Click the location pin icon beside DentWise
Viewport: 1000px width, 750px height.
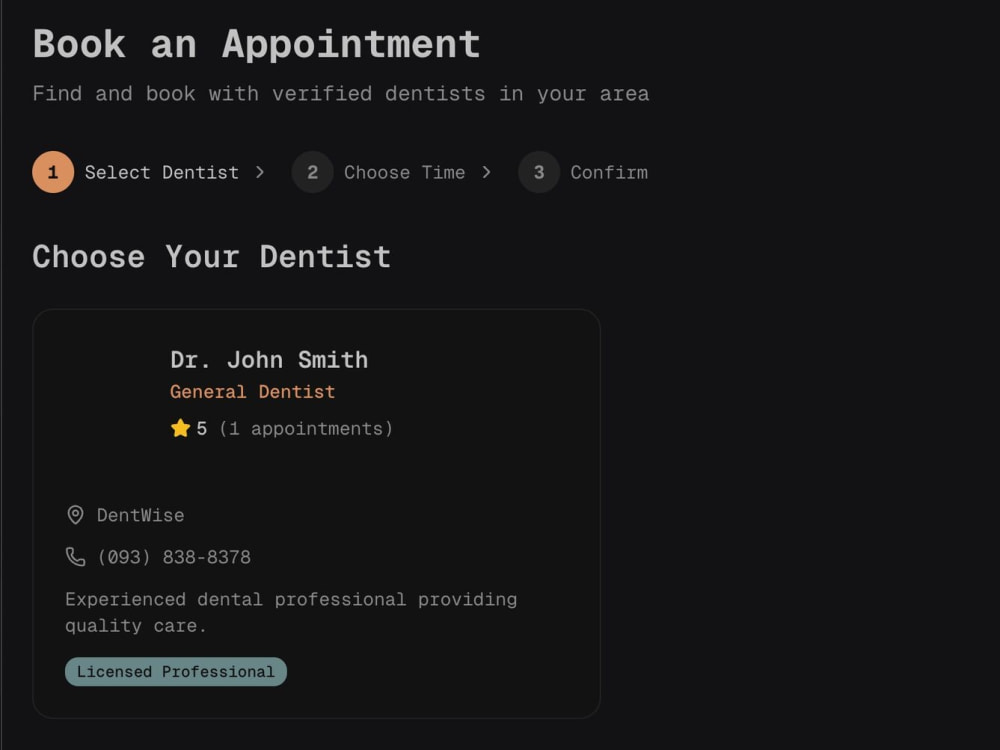[x=75, y=515]
